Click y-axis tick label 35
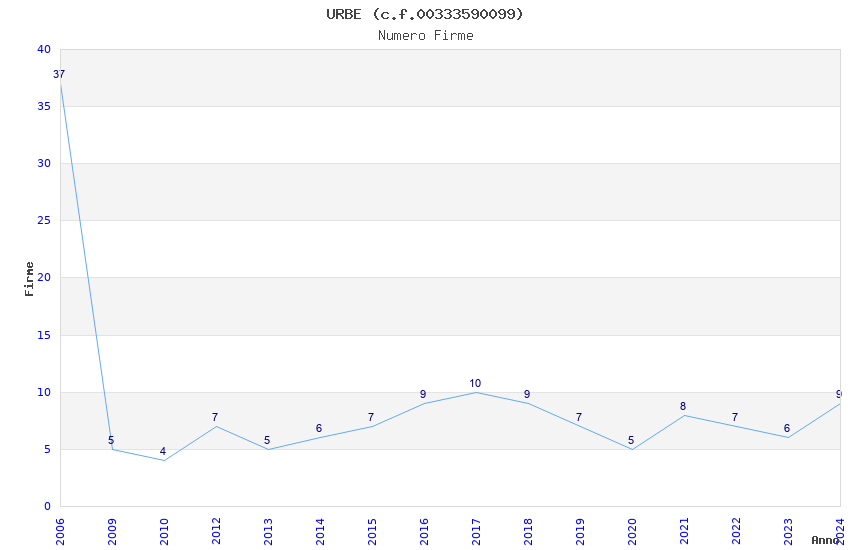Image resolution: width=850 pixels, height=550 pixels. click(44, 106)
